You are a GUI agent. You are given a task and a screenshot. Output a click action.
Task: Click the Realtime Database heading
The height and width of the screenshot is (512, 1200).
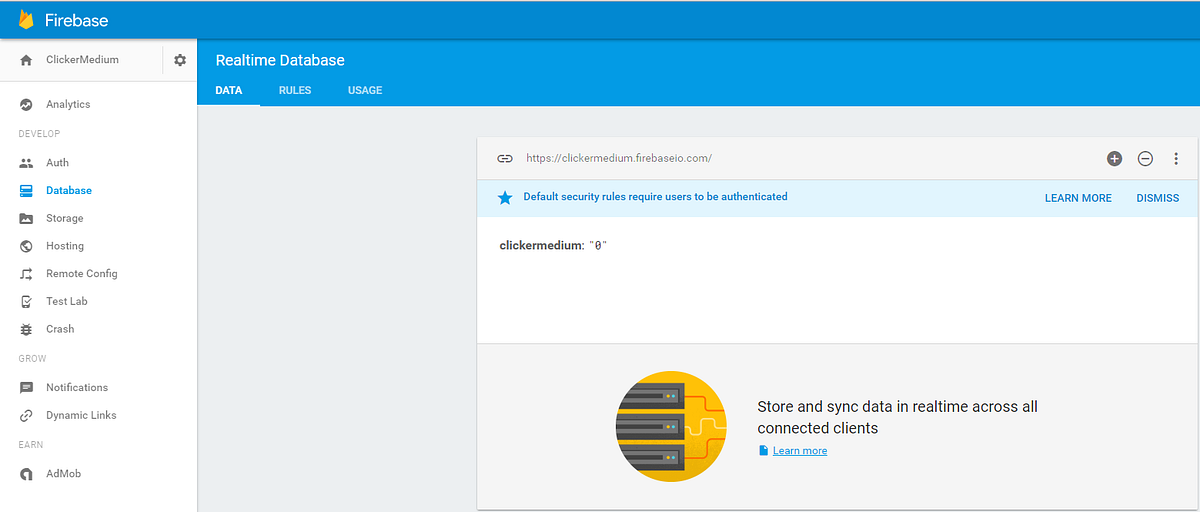(280, 60)
